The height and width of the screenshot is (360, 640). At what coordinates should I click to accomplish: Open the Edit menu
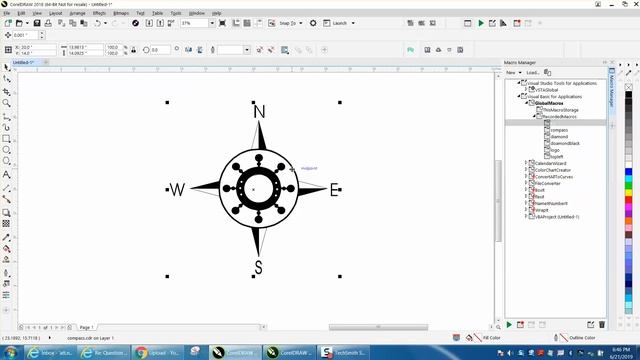(21, 13)
